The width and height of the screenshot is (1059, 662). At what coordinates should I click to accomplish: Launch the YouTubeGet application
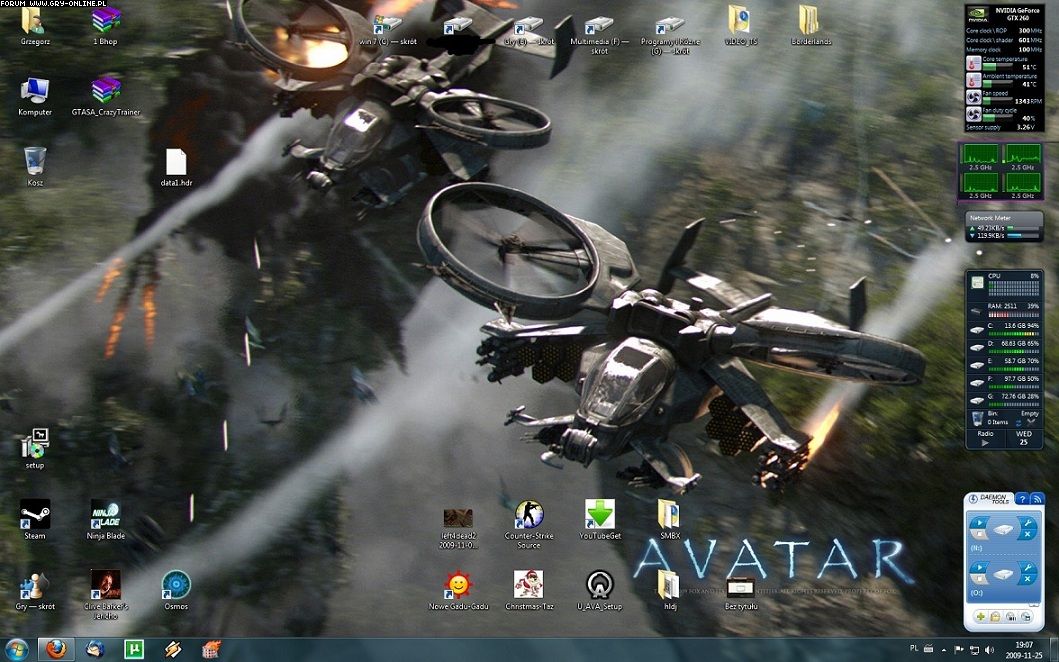(x=600, y=519)
